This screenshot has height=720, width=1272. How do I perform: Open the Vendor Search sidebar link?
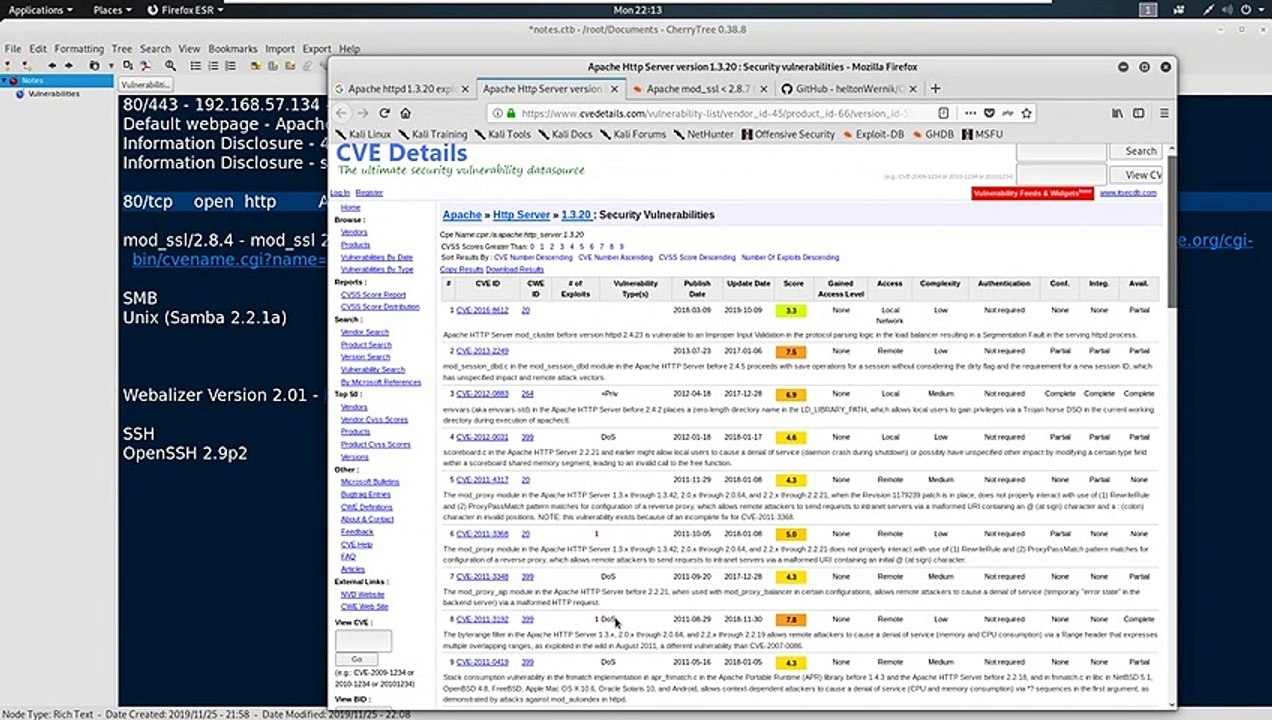[x=364, y=332]
